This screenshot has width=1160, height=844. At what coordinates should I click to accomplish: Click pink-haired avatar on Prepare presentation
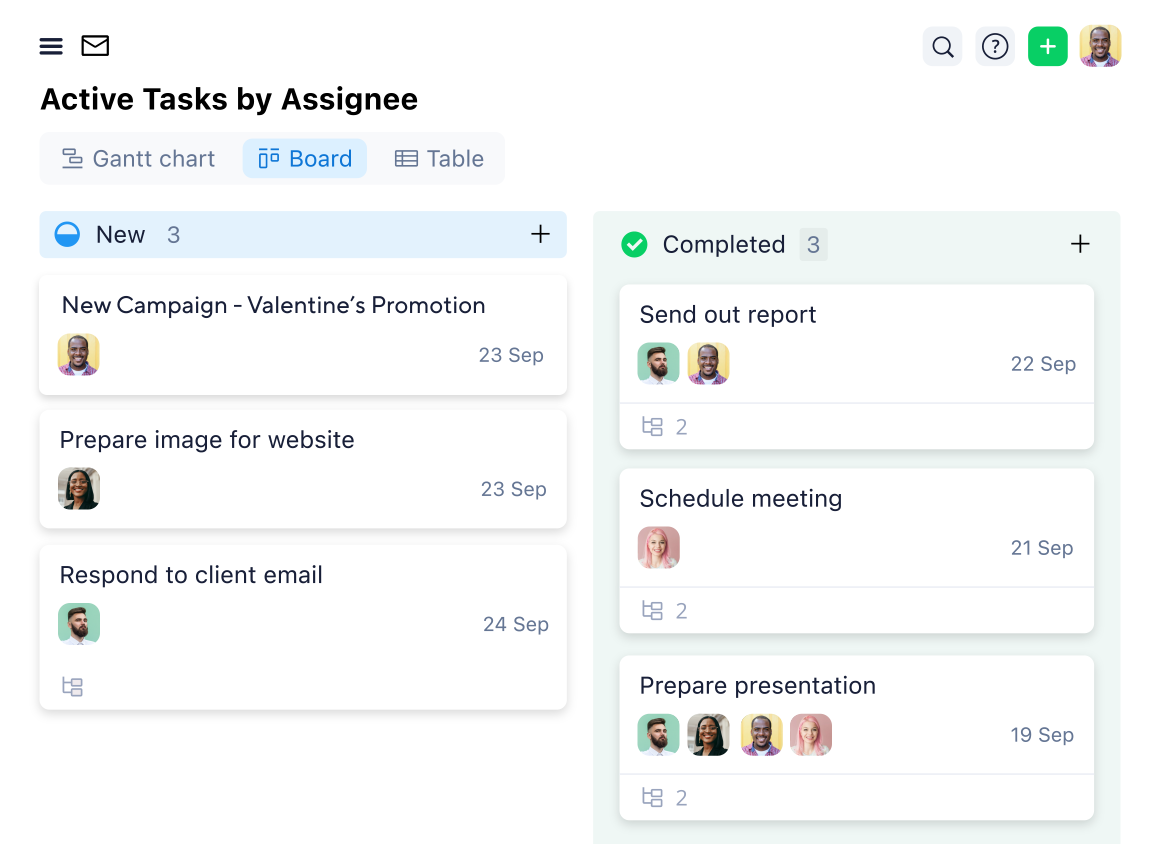coord(811,735)
